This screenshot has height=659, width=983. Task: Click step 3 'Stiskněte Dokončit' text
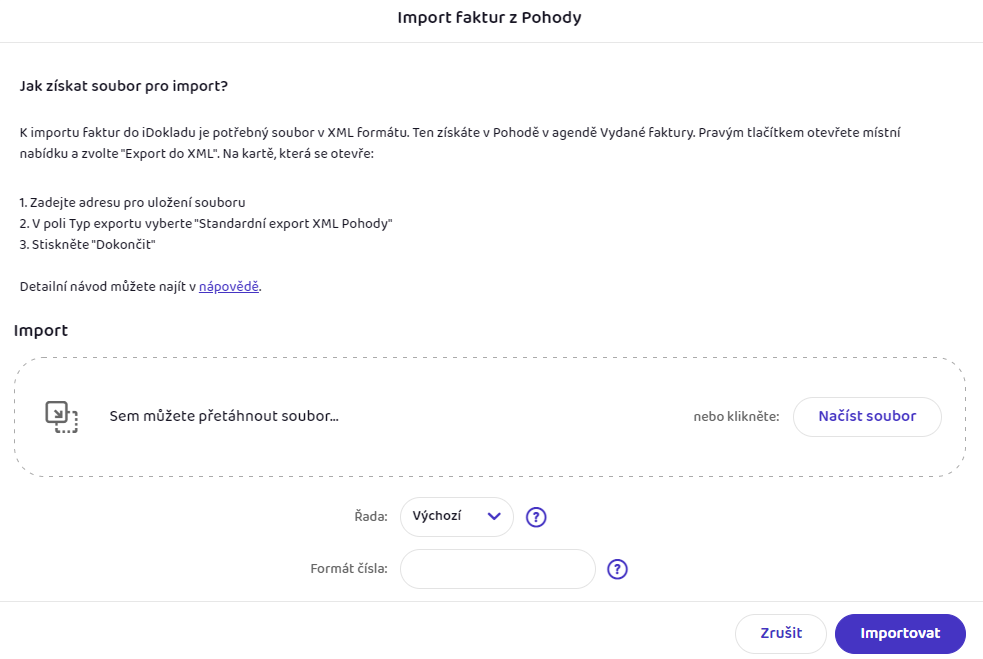[x=87, y=245]
